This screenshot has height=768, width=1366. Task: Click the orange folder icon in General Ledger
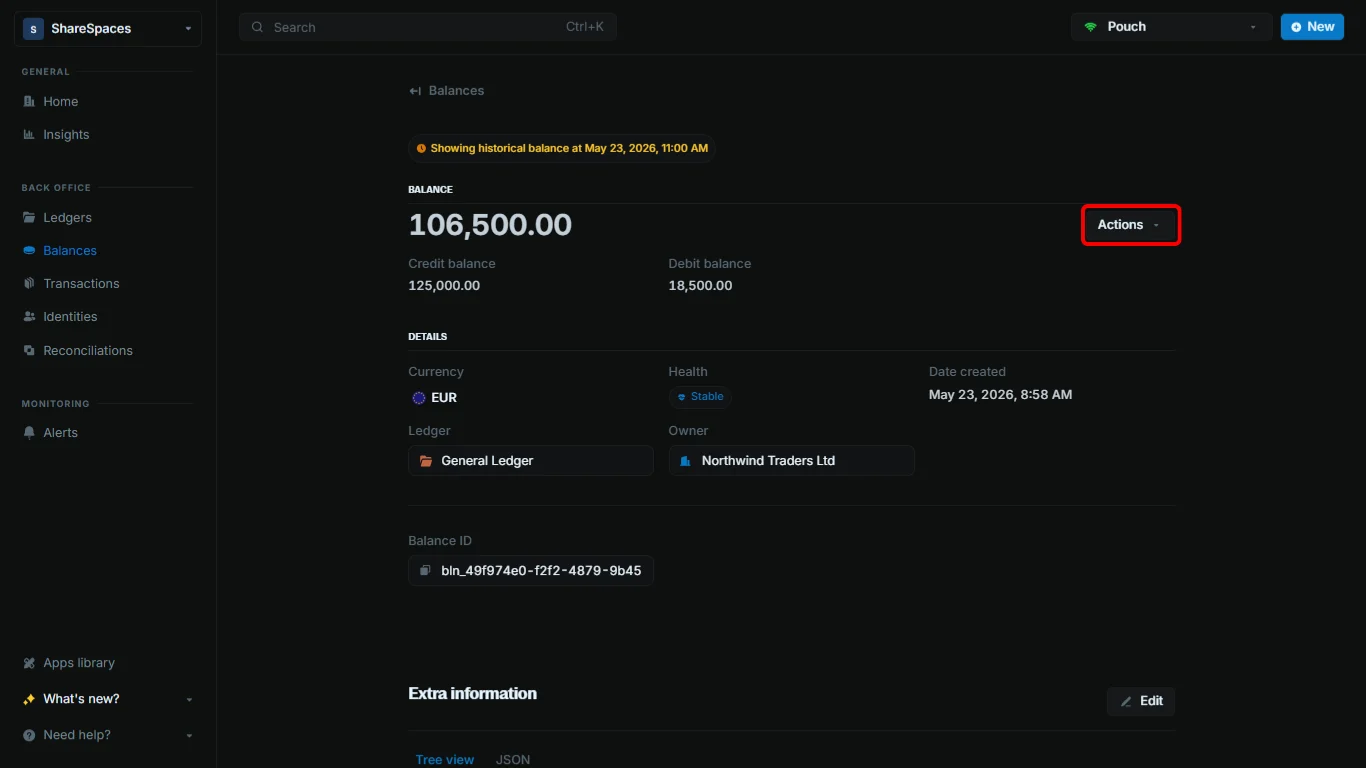[426, 461]
